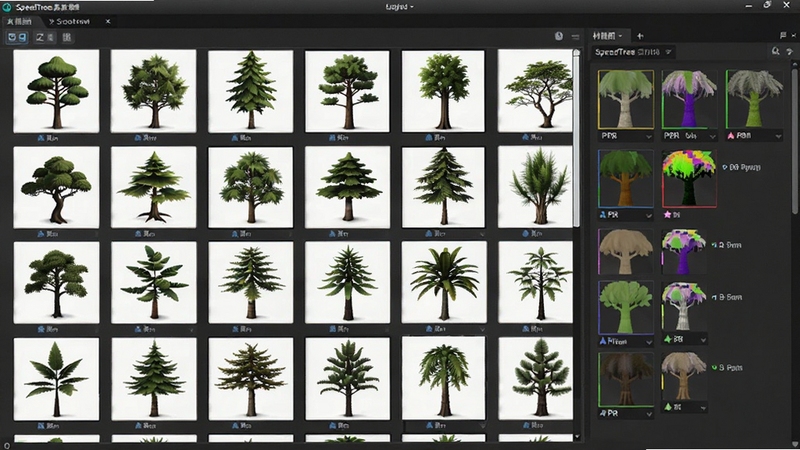
Task: Click the curved arrow icon beside the search icon
Action: [790, 52]
